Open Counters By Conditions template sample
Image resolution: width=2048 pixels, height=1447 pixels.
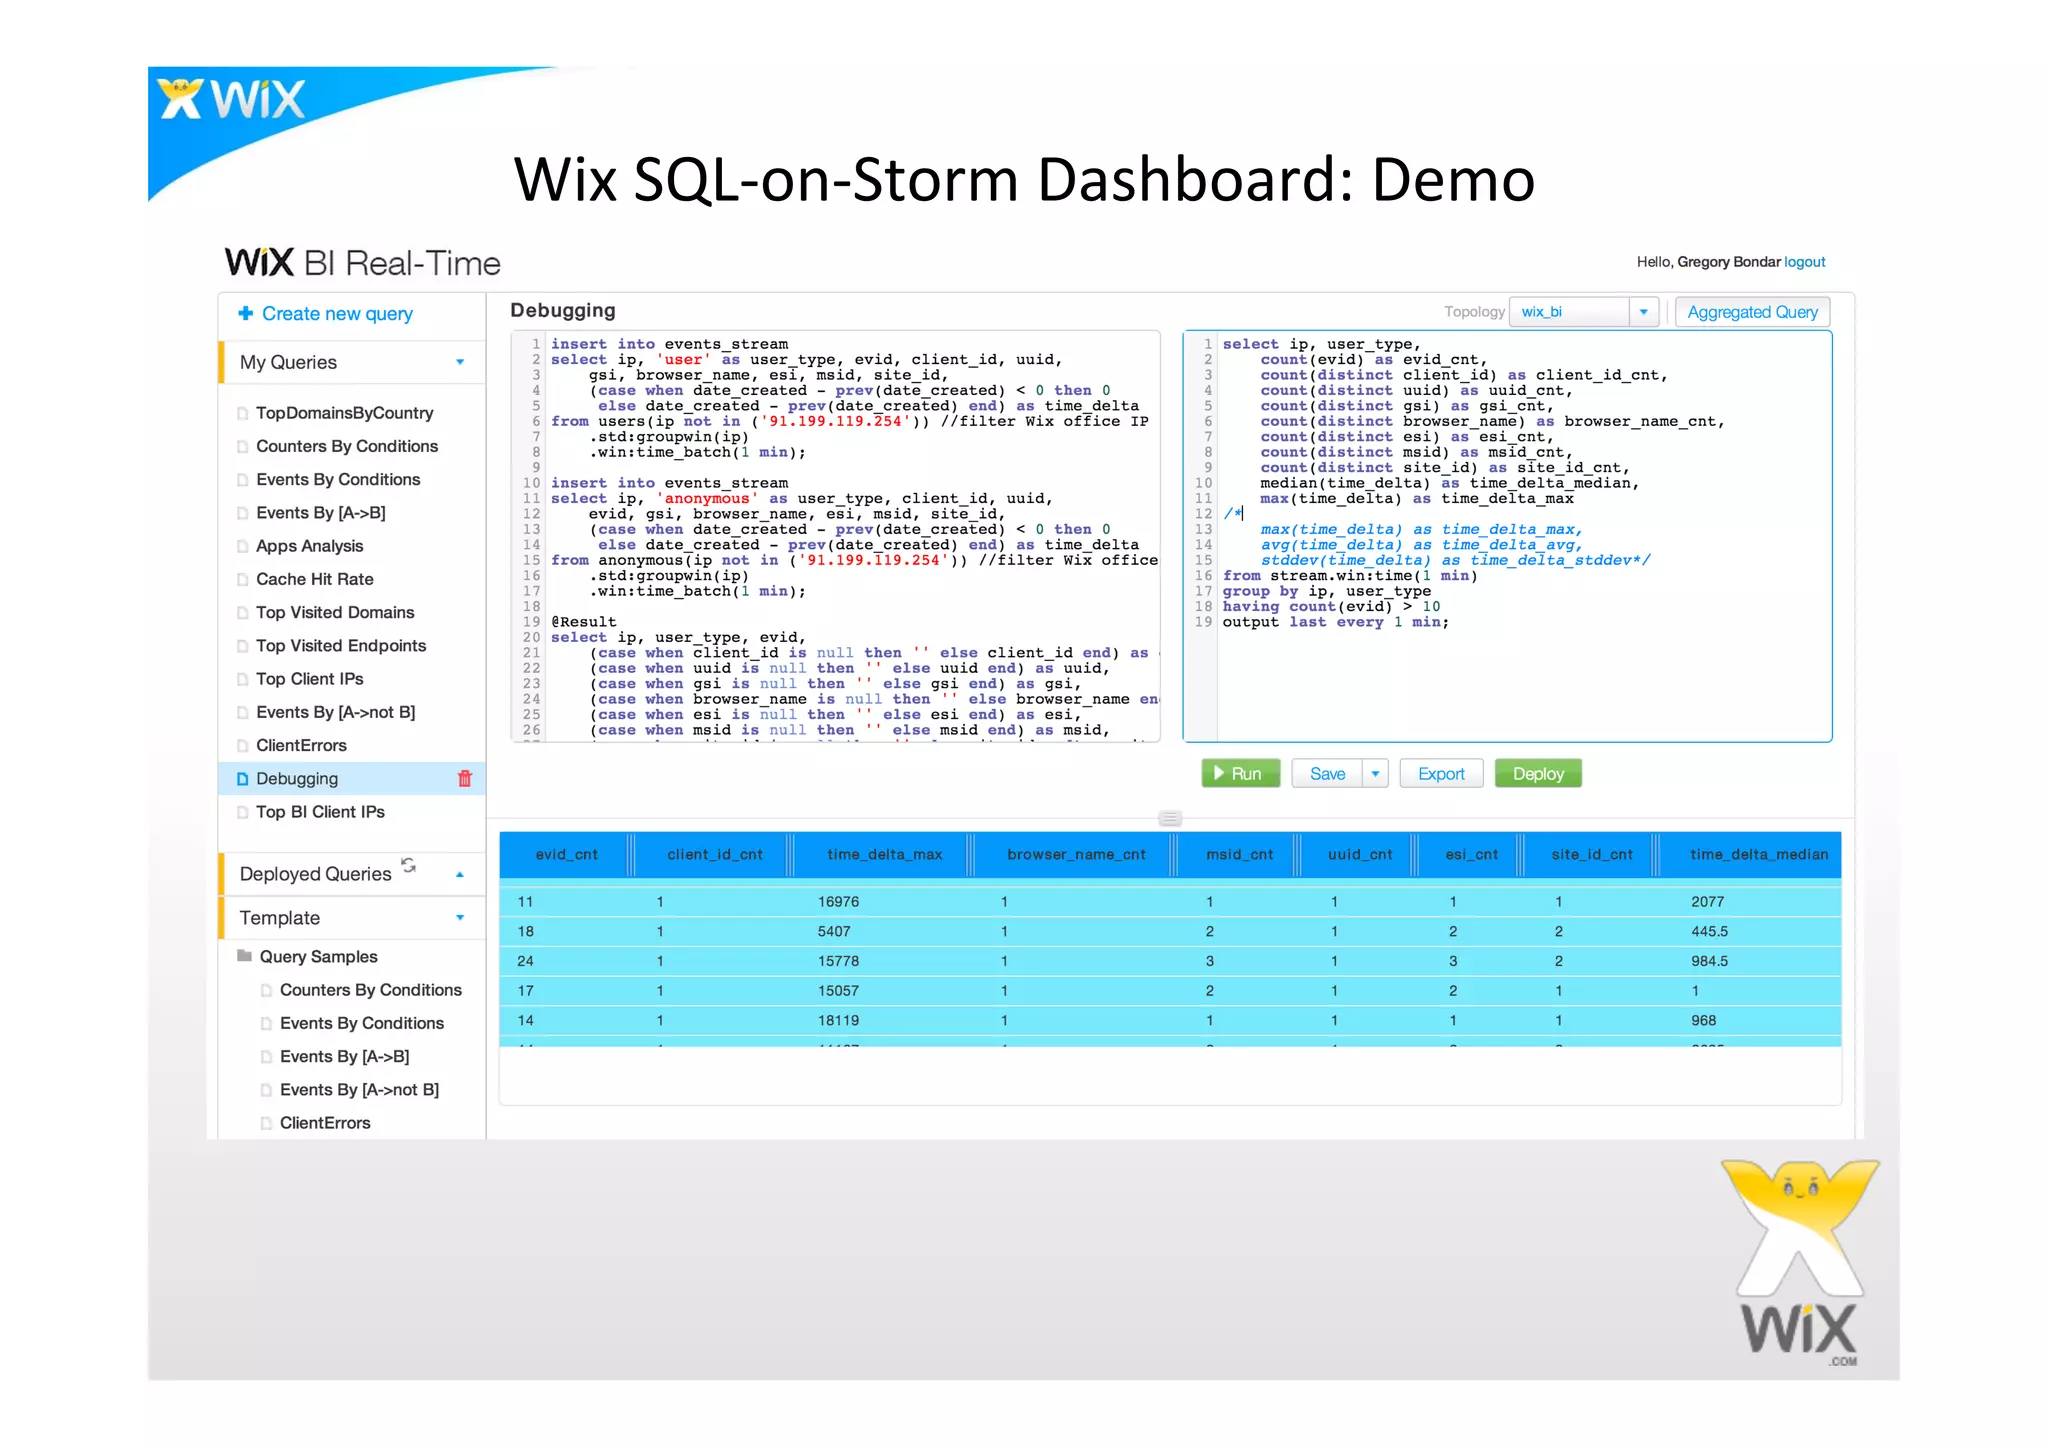click(371, 990)
